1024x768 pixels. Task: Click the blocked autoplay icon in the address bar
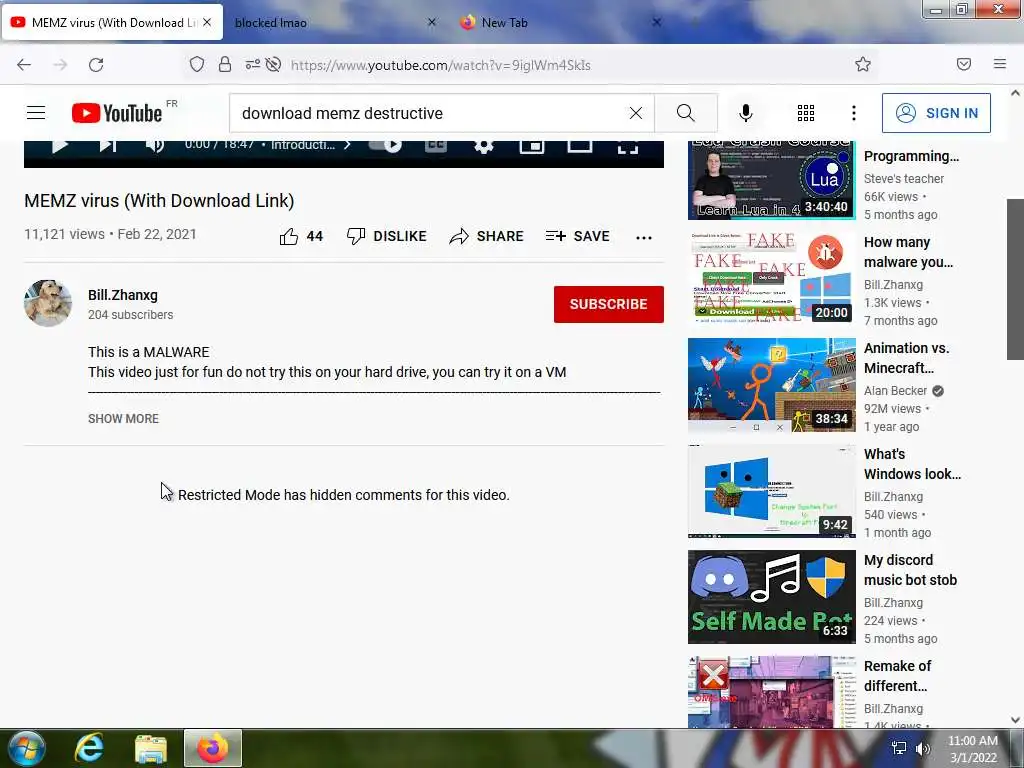274,64
